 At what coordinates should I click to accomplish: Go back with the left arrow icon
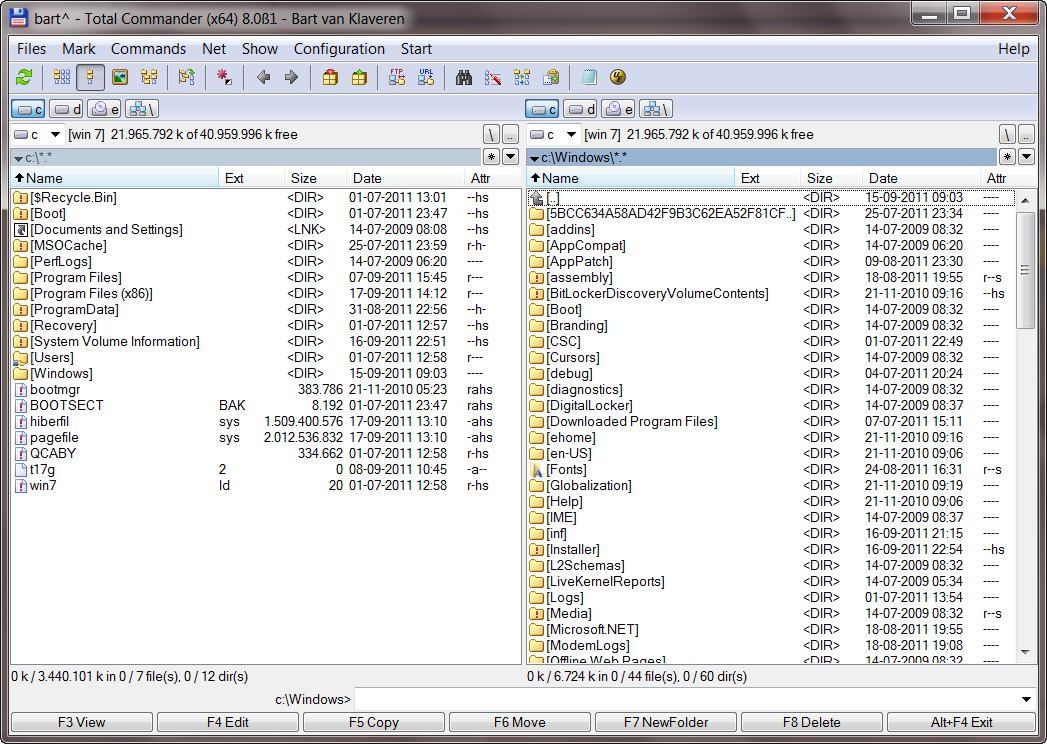(263, 77)
